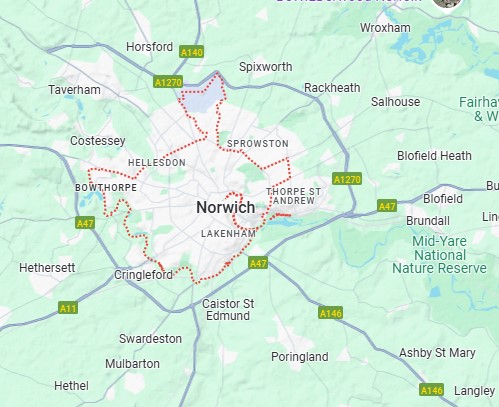Click the A1270 road shield by Horsford

(x=168, y=82)
